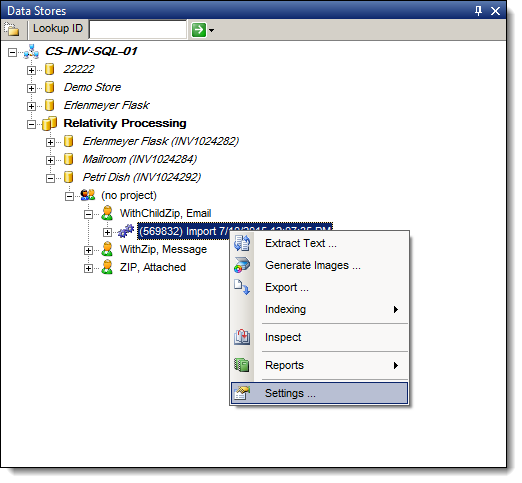The image size is (522, 483).
Task: Choose Generate Images from context menu
Action: [319, 266]
